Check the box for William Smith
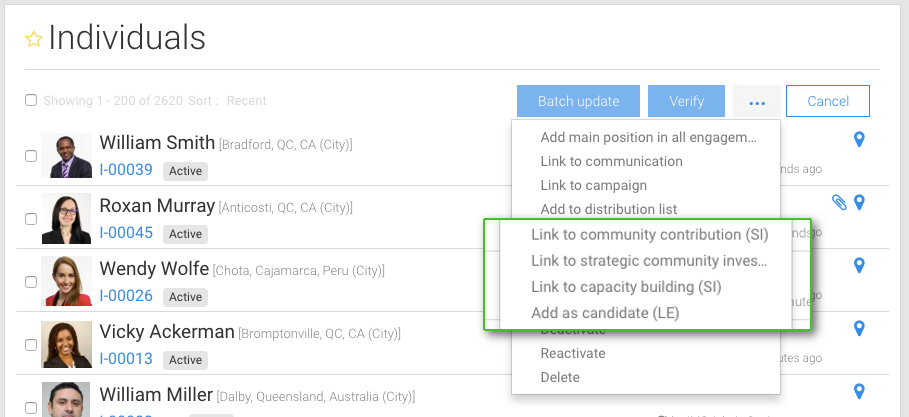Viewport: 909px width, 417px height. click(x=31, y=156)
